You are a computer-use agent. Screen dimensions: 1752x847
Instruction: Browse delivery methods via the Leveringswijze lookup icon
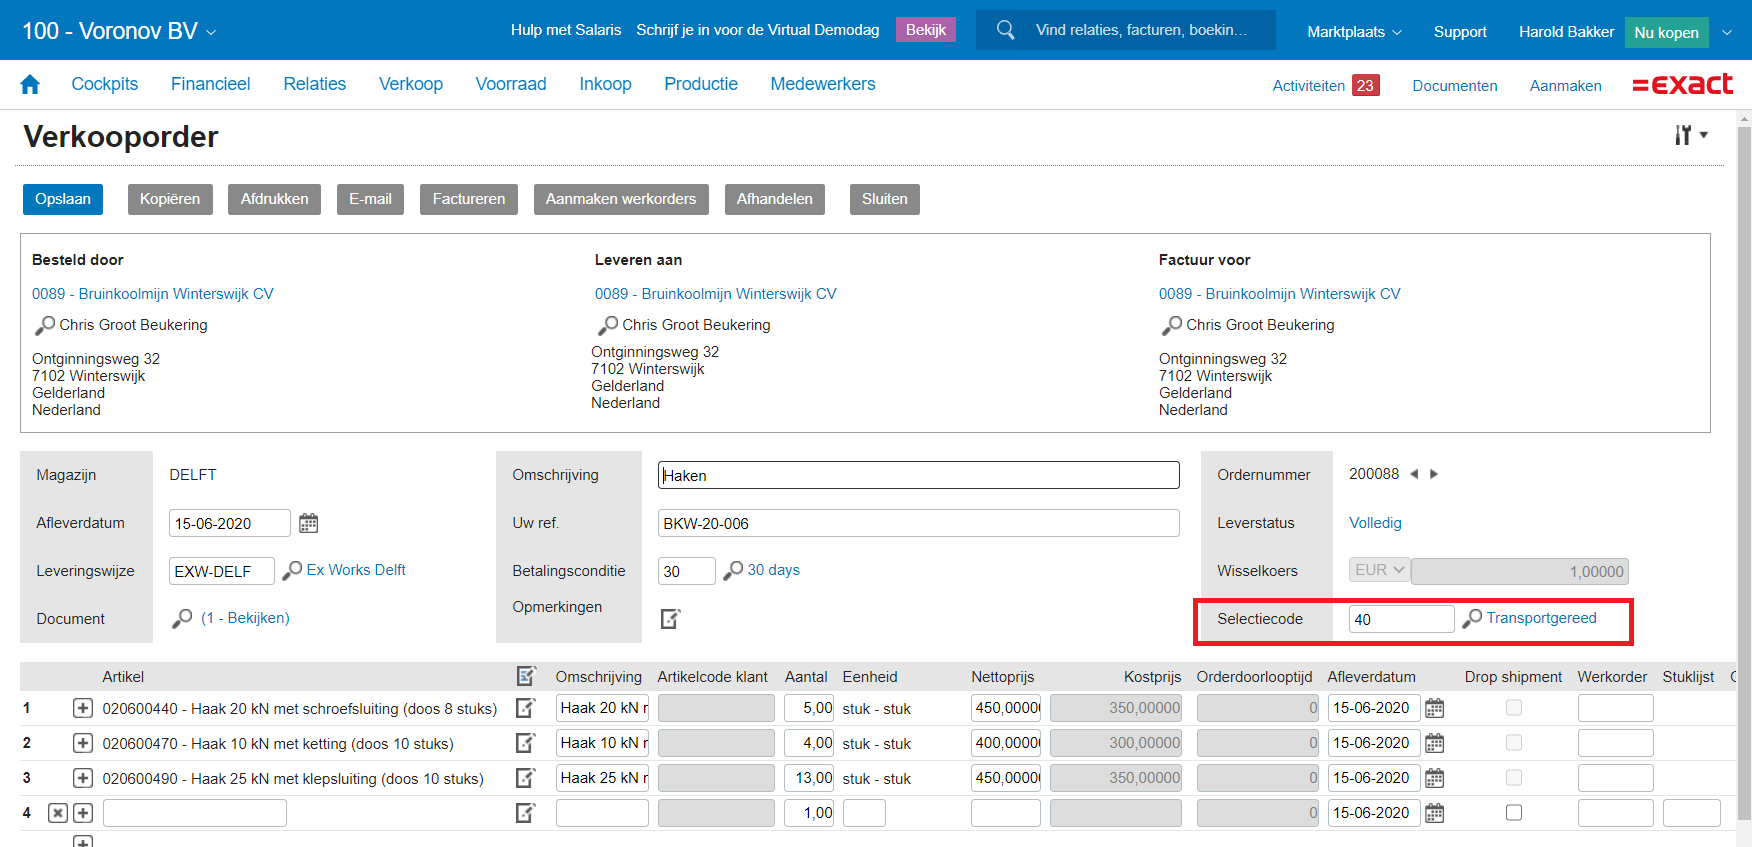point(292,570)
